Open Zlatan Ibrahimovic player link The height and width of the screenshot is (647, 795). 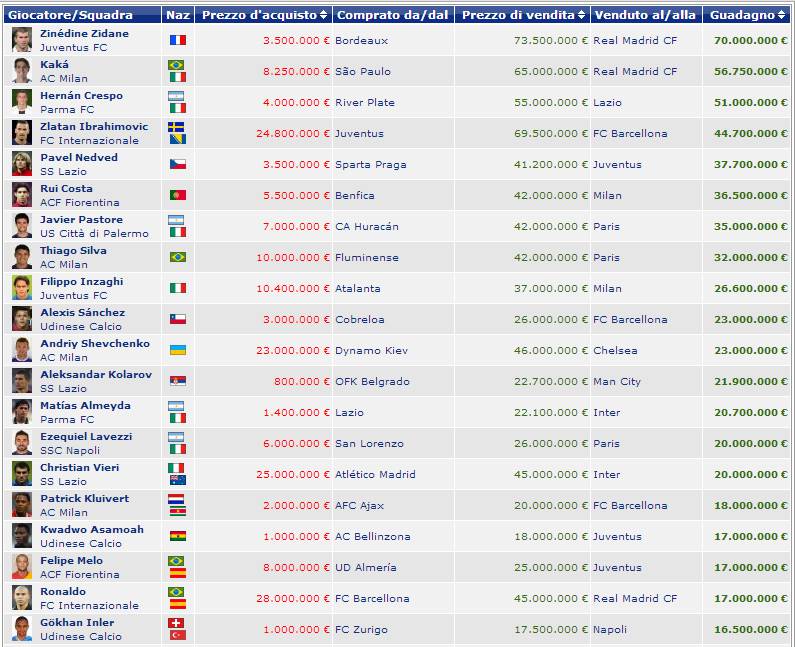click(x=94, y=126)
